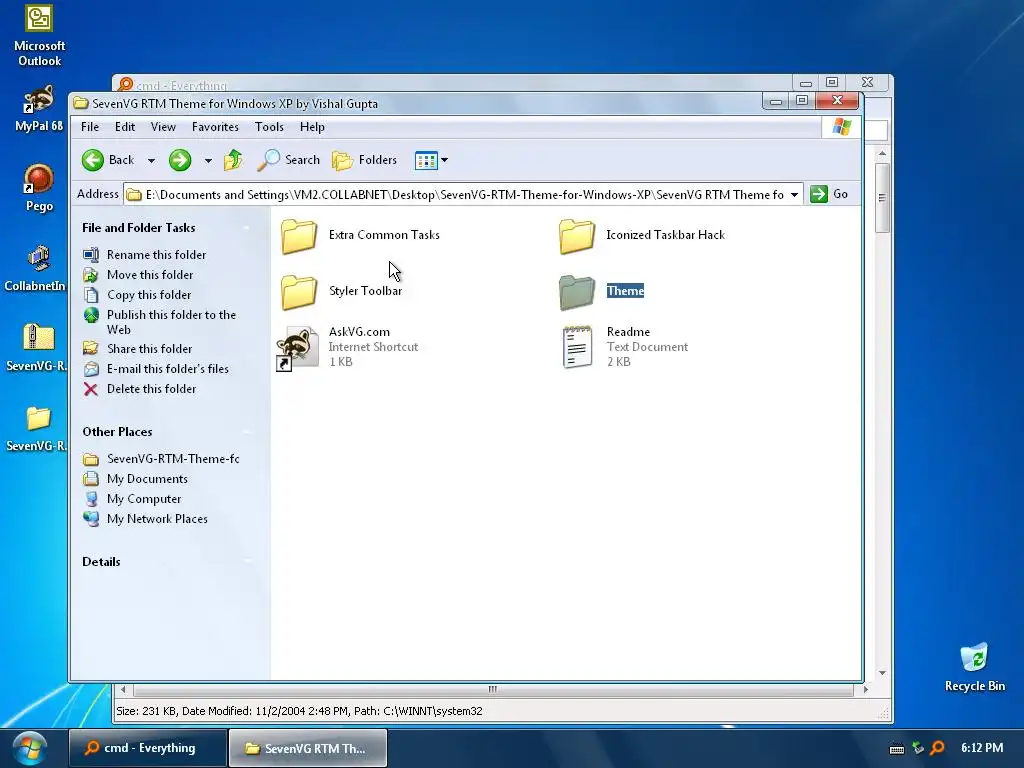1024x768 pixels.
Task: Open the Search pane
Action: (x=289, y=160)
